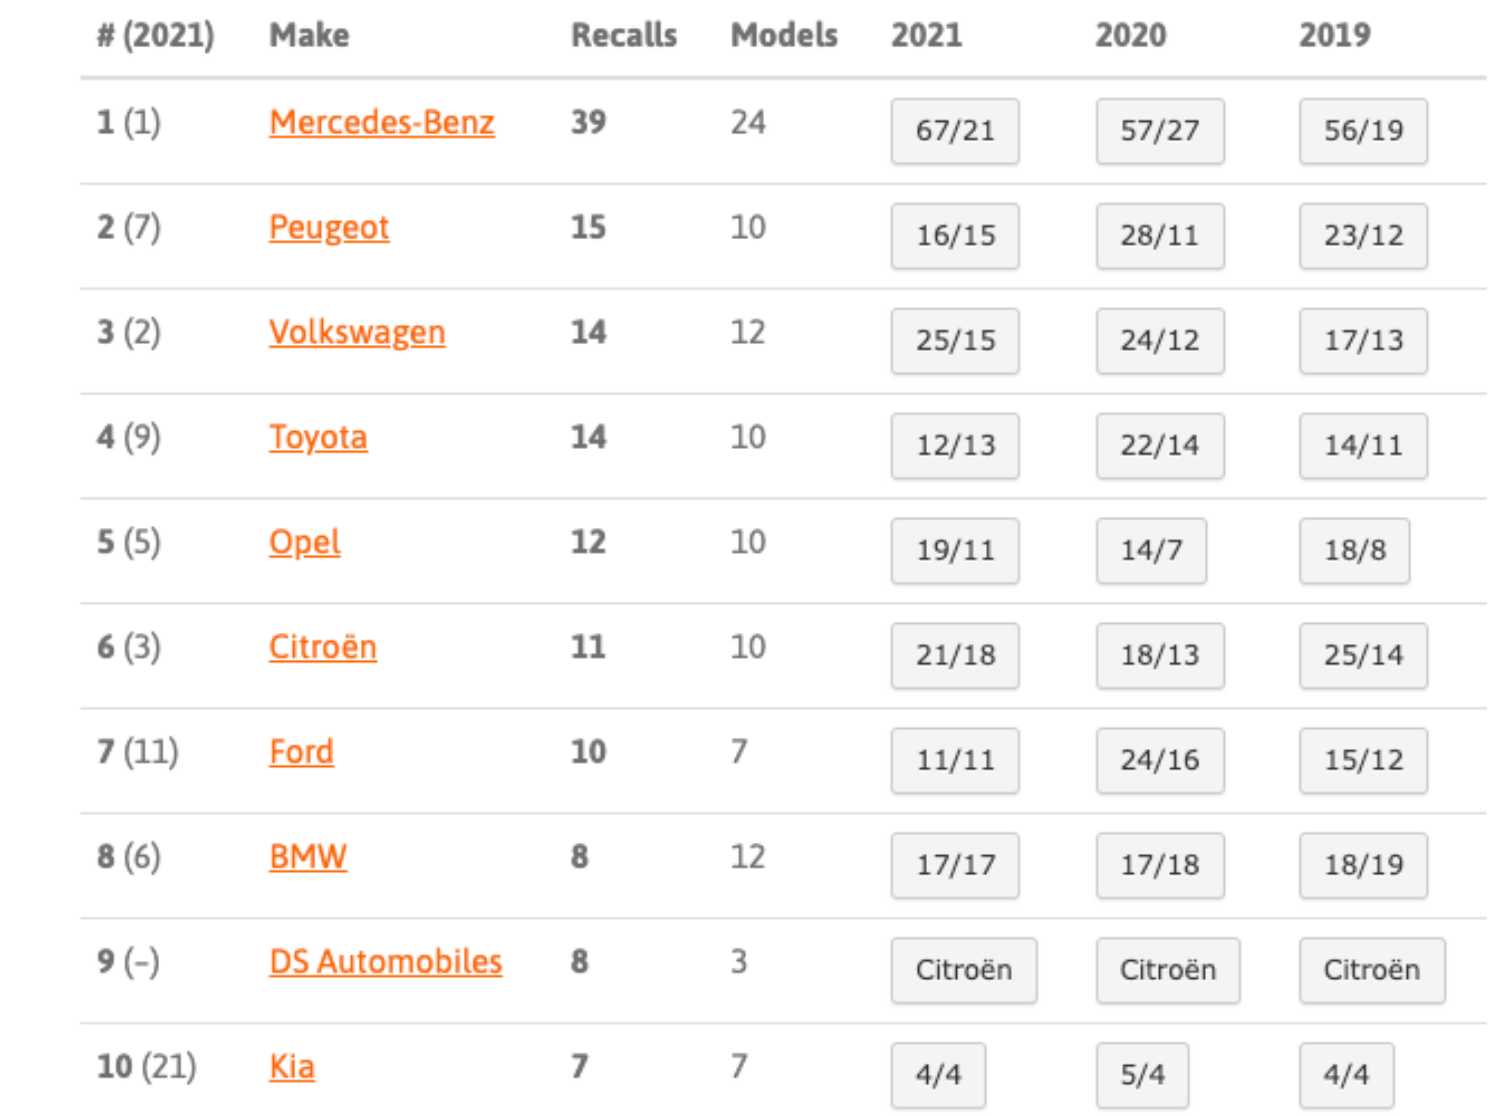1500x1116 pixels.
Task: Open the Mercedes-Benz make link
Action: tap(381, 123)
